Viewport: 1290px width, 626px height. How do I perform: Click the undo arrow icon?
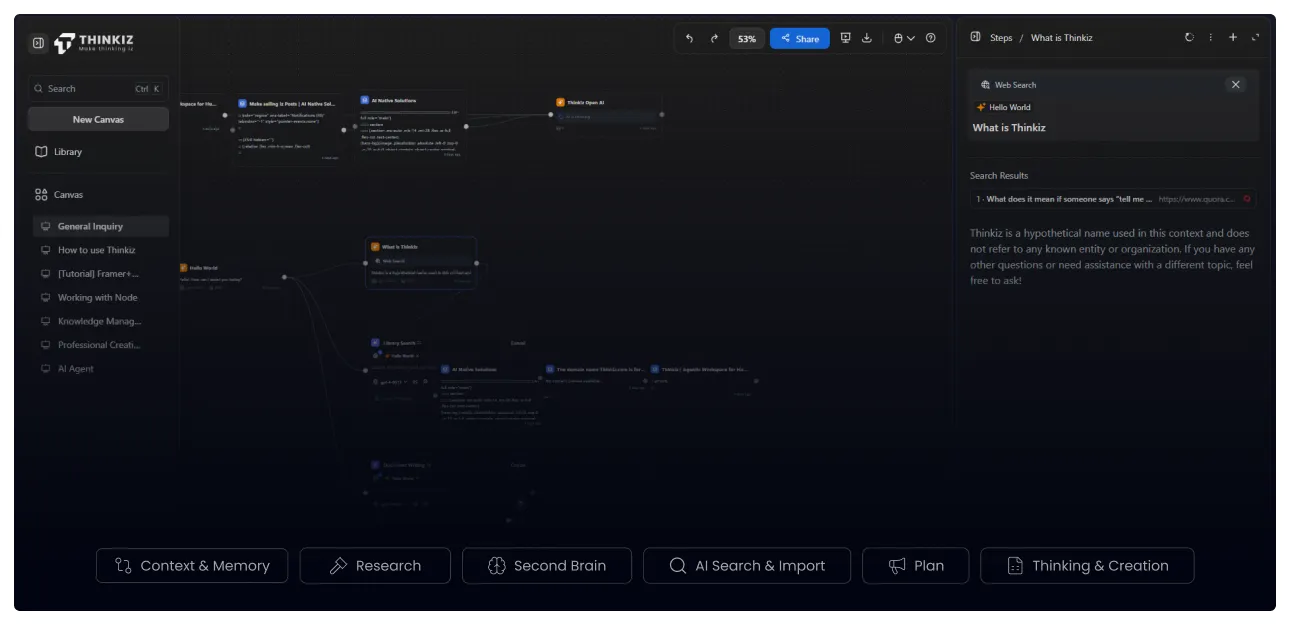689,39
